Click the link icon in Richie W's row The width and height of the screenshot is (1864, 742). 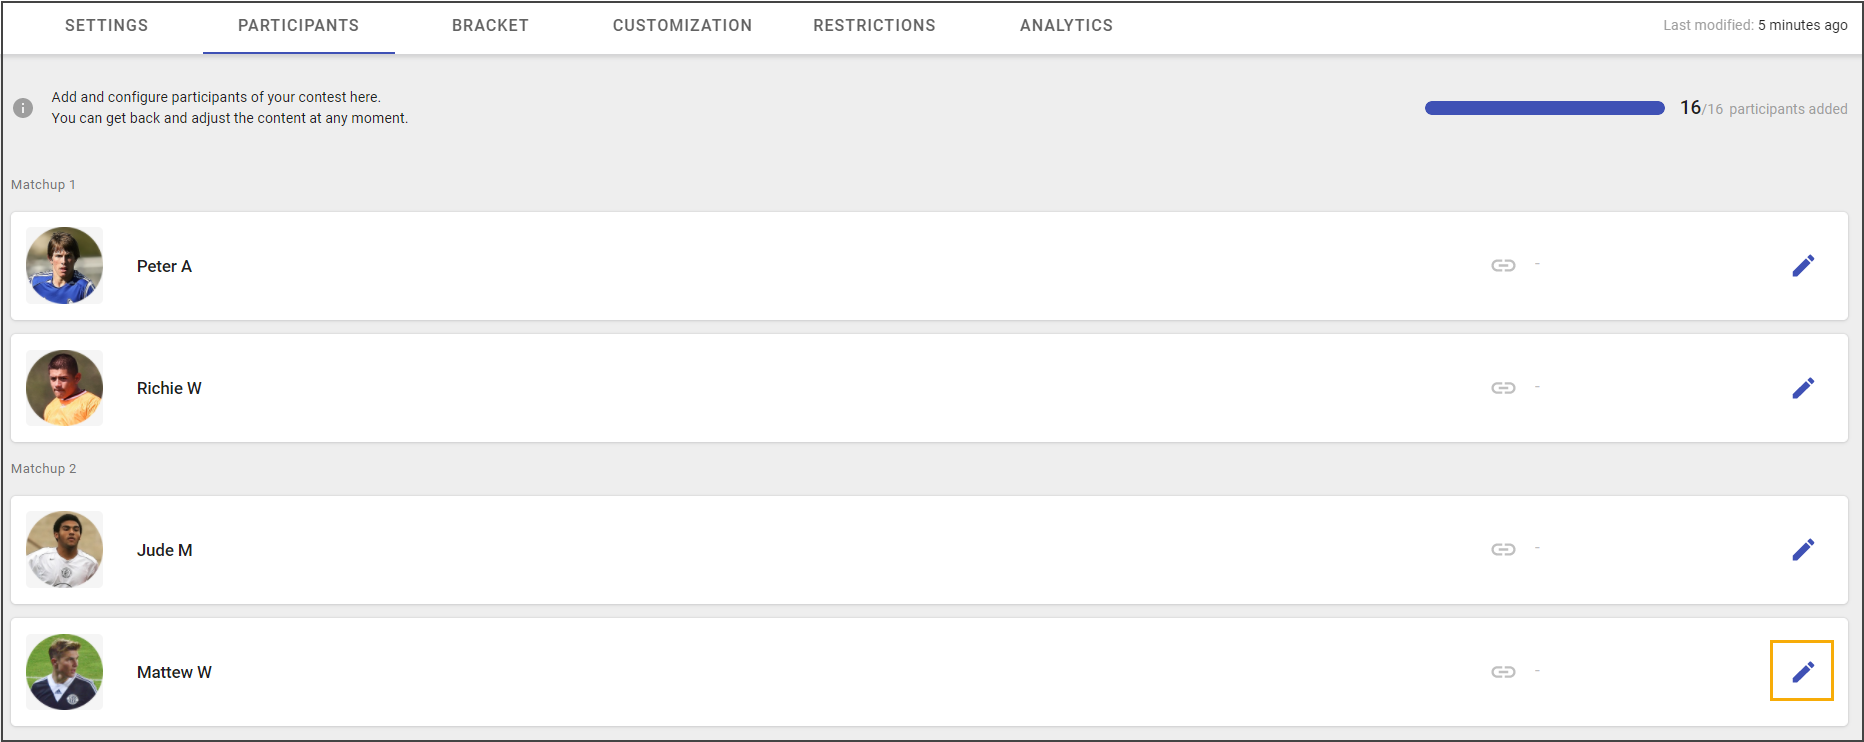point(1503,388)
